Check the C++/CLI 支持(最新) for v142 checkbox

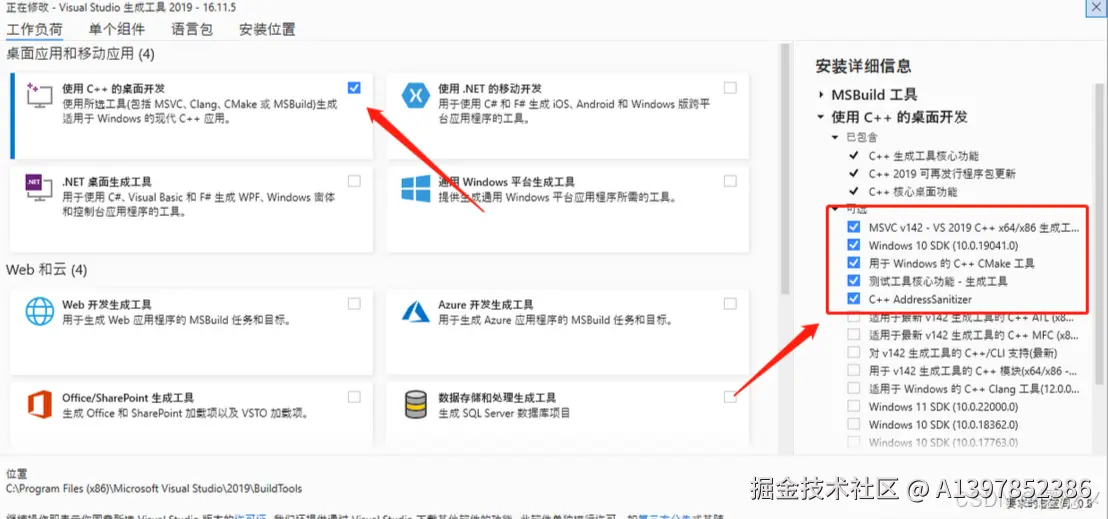(x=854, y=353)
